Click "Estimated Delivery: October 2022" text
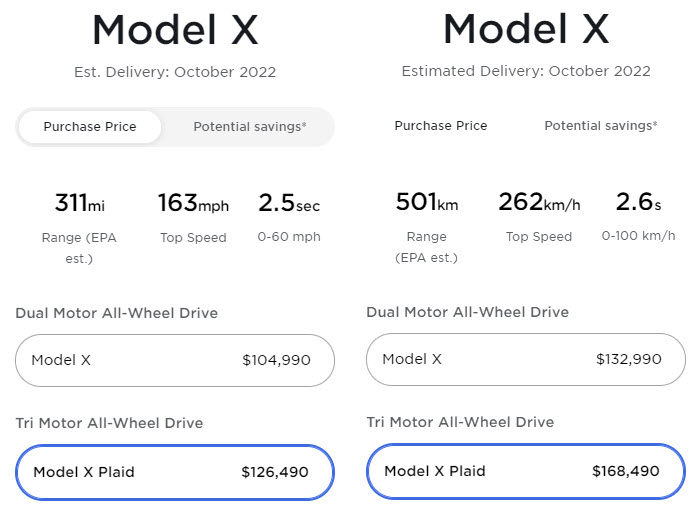Screen dimensions: 693x515 pyautogui.click(x=526, y=71)
